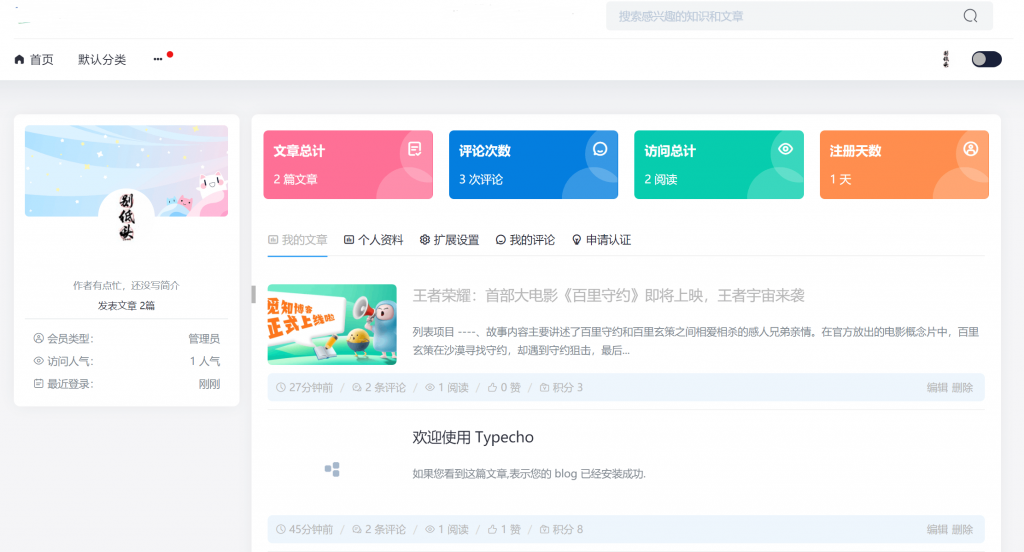Click clock icon next to 45分钟前
The image size is (1024, 552).
click(281, 529)
